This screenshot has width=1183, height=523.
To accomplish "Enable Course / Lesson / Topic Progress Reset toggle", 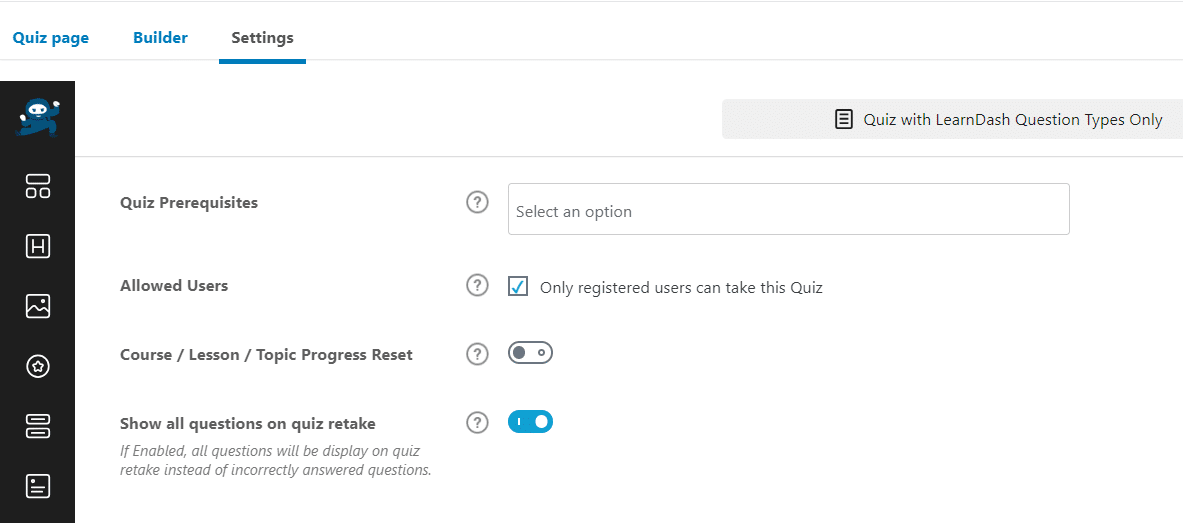I will [530, 353].
